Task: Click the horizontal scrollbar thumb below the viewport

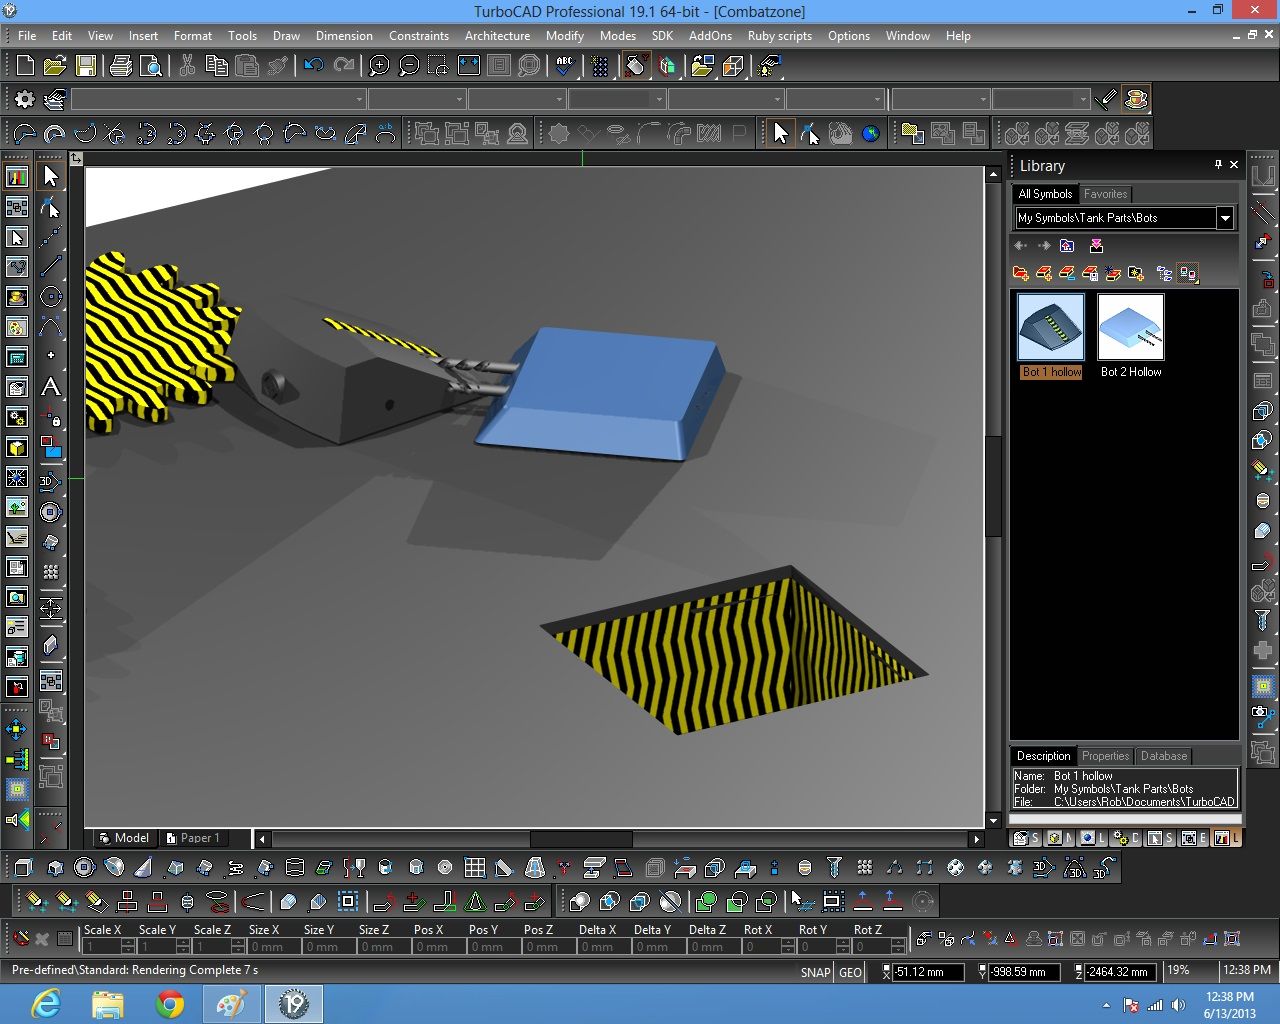Action: pyautogui.click(x=580, y=839)
